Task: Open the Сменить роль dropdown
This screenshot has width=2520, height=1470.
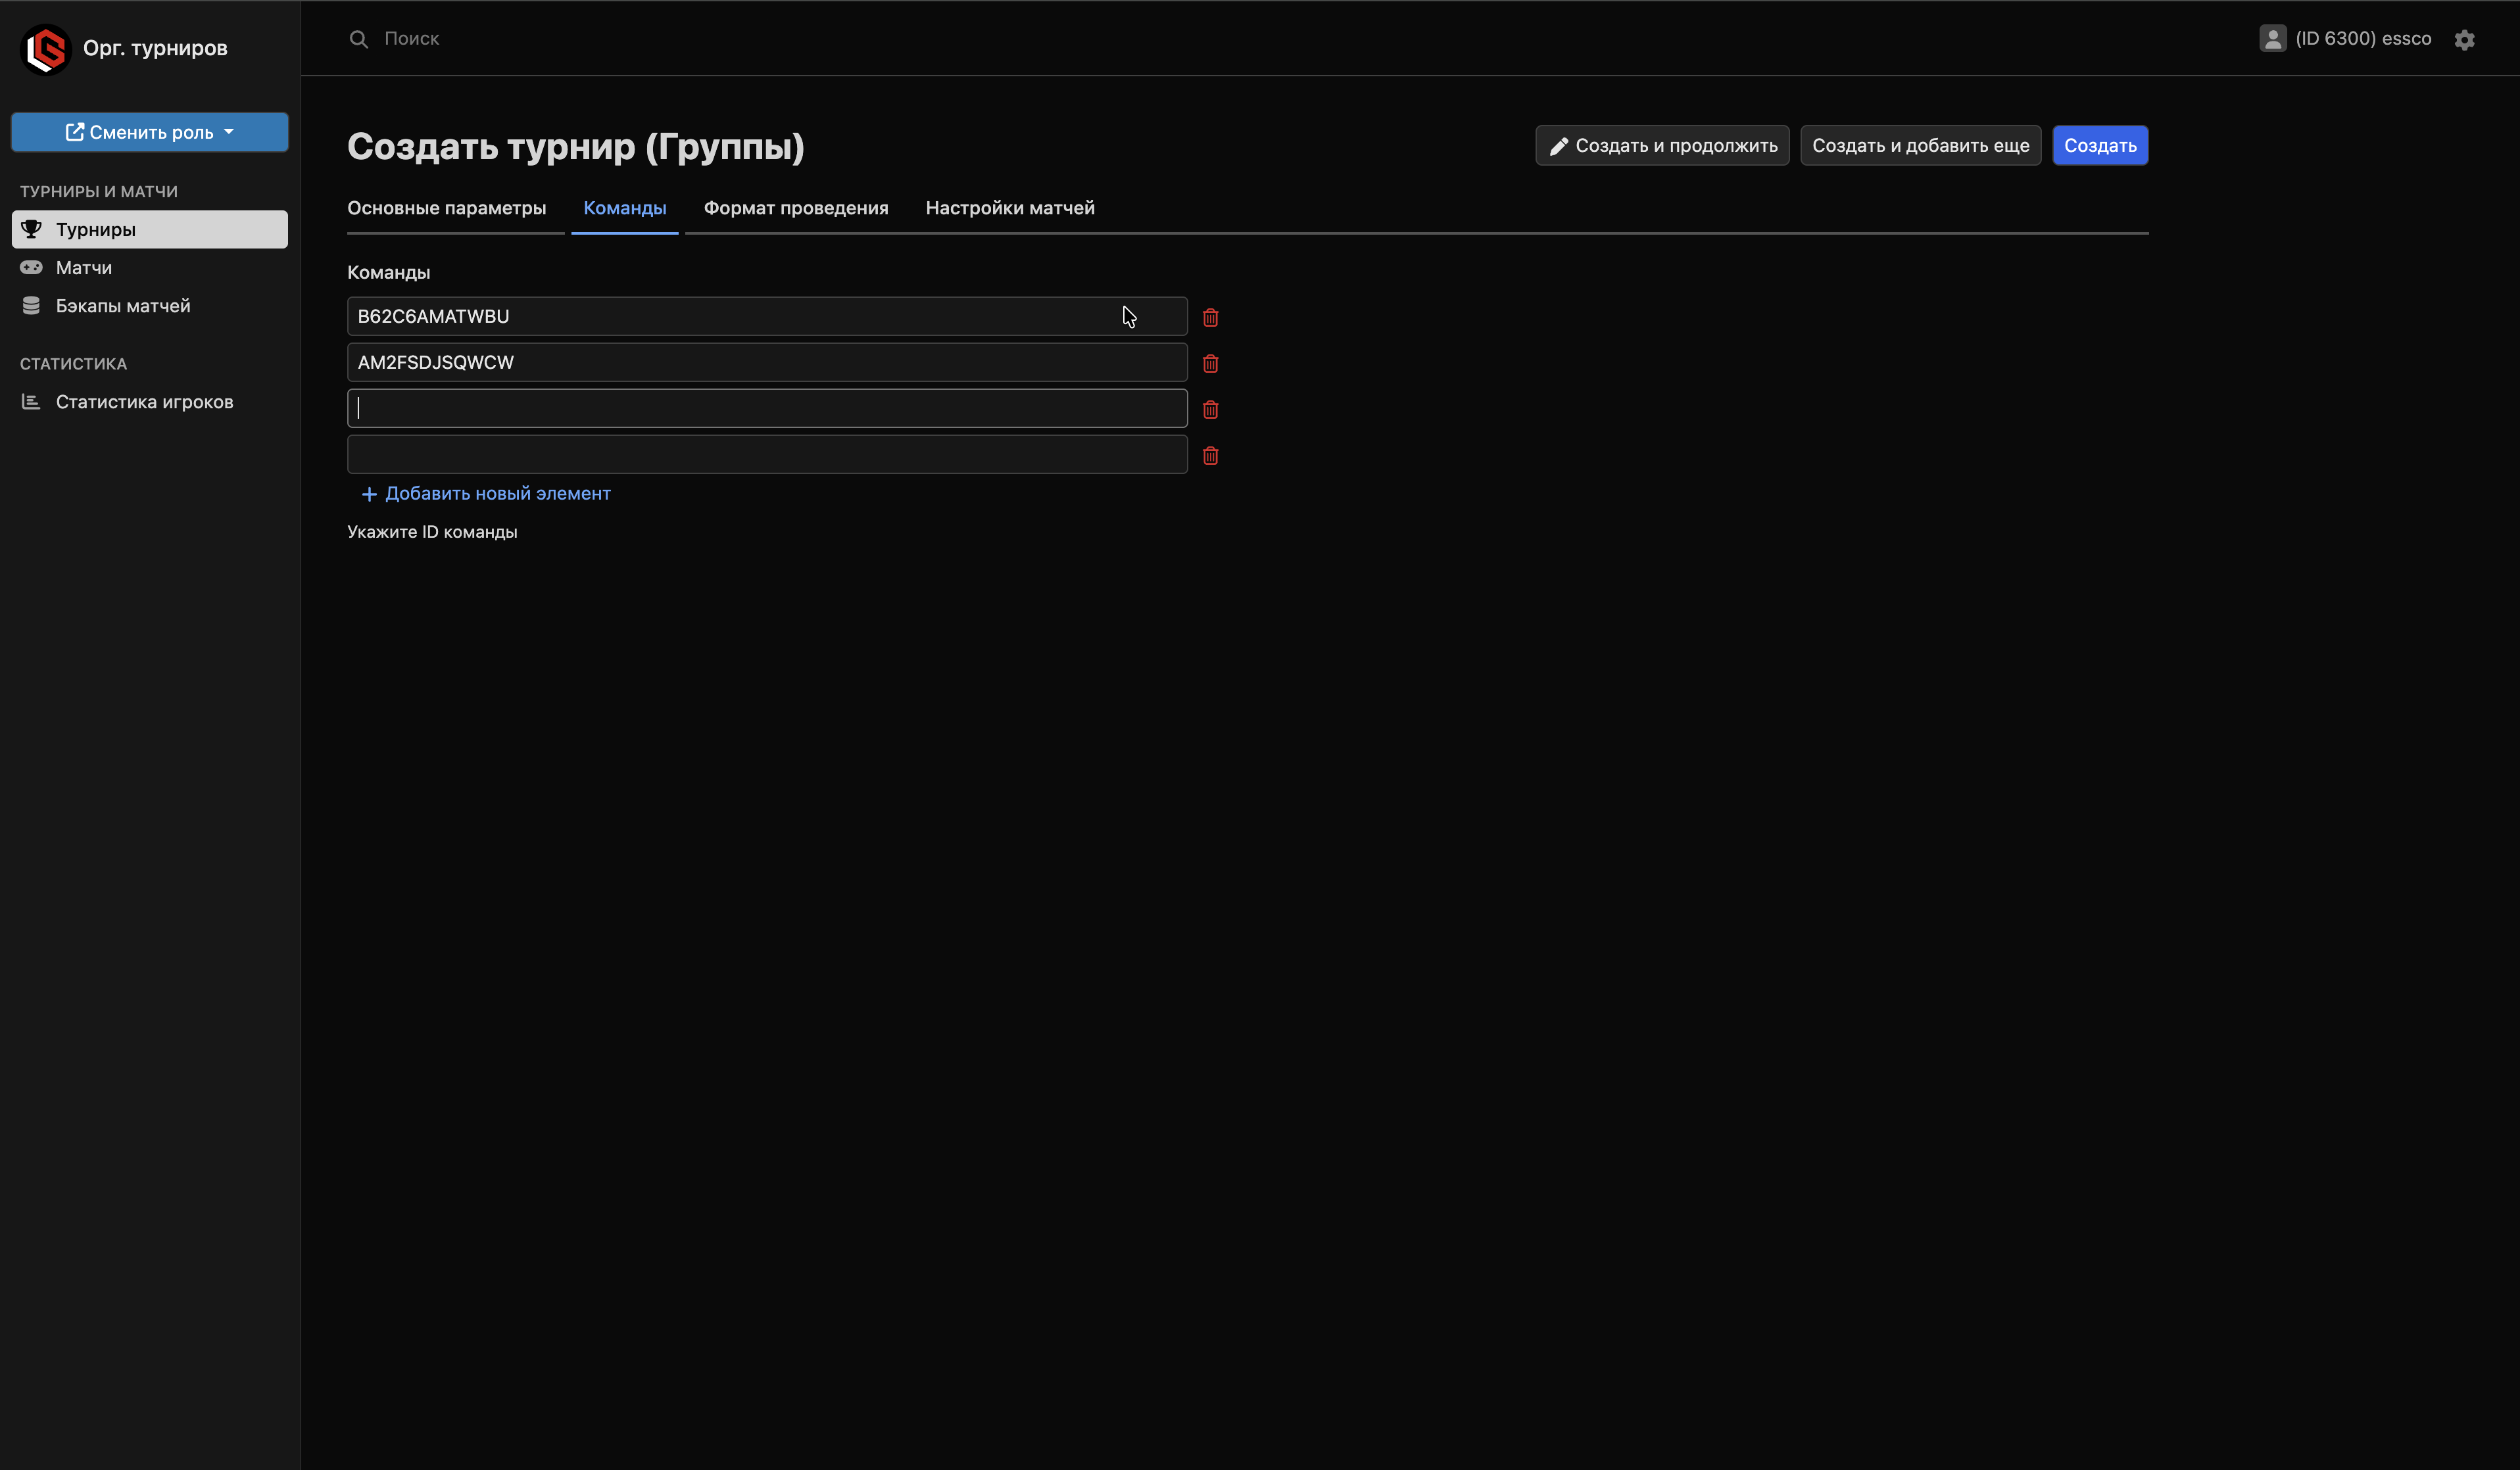Action: point(150,132)
